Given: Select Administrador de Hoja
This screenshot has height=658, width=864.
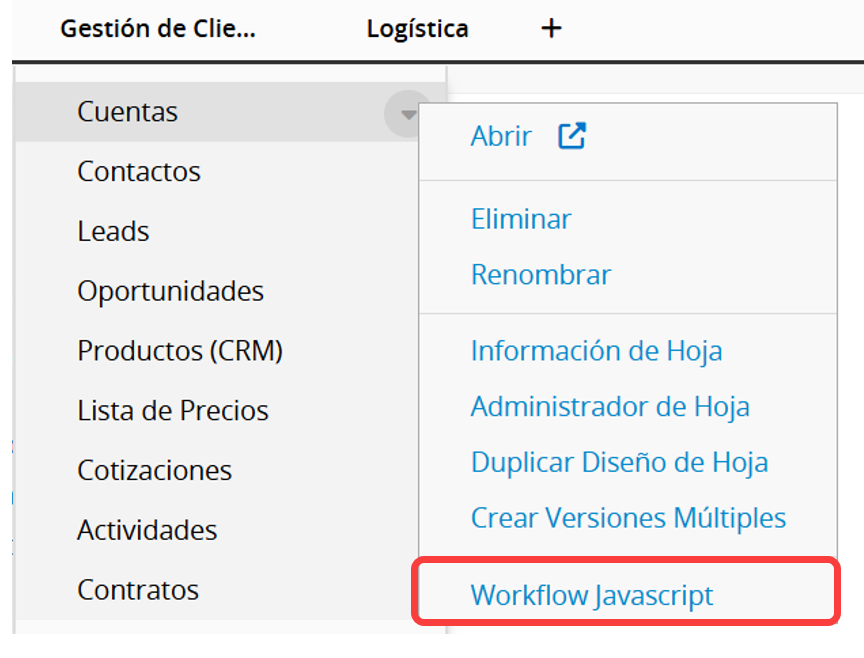Looking at the screenshot, I should pyautogui.click(x=610, y=407).
